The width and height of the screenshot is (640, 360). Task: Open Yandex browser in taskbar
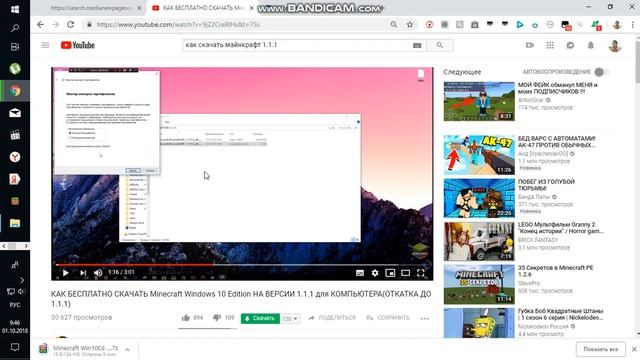point(15,157)
